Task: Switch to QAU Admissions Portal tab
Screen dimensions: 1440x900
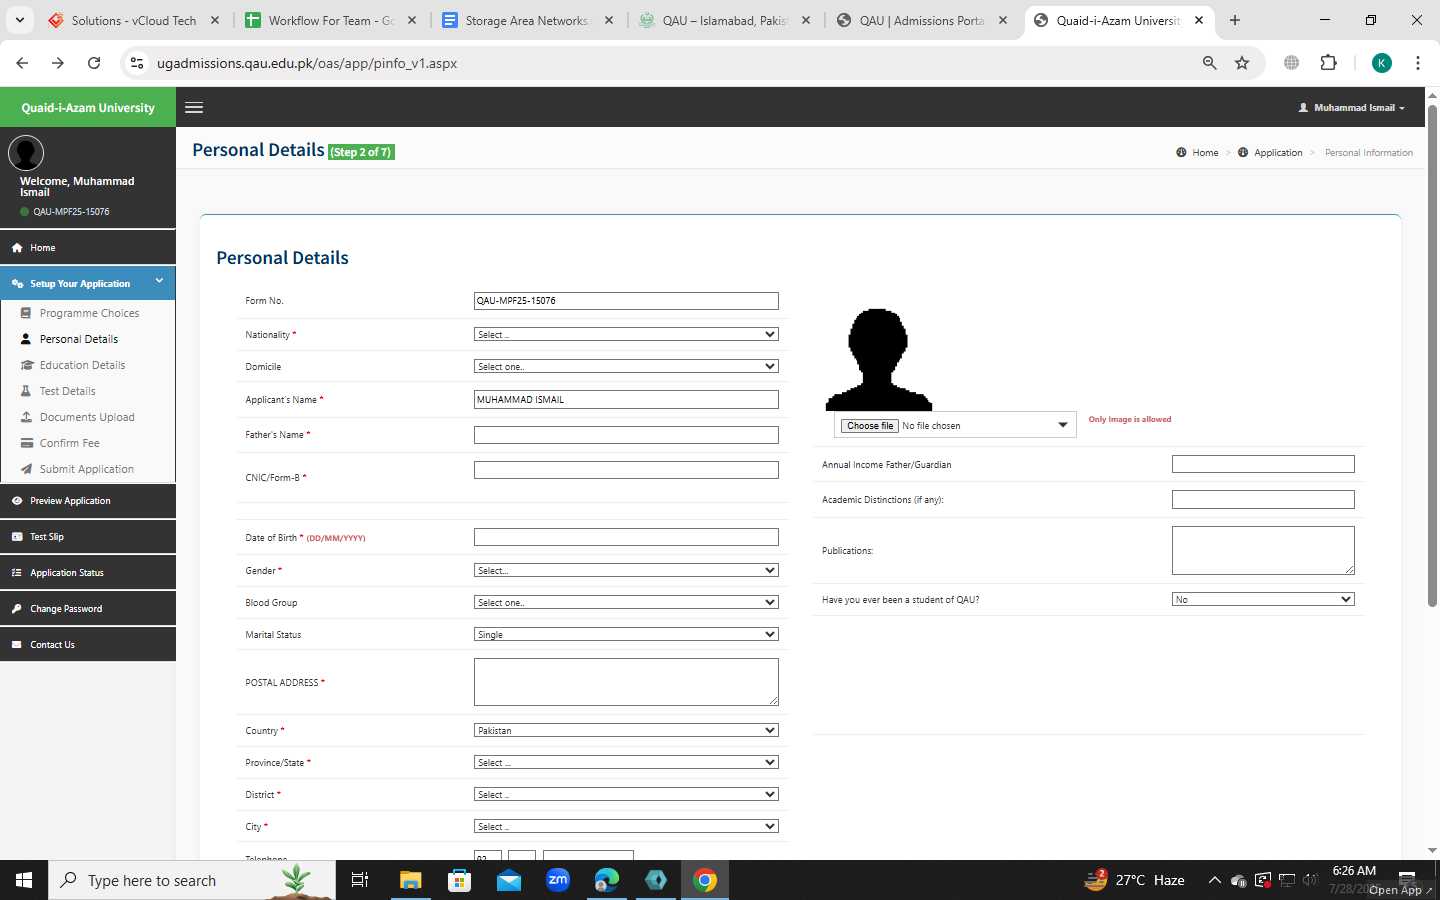Action: (922, 20)
